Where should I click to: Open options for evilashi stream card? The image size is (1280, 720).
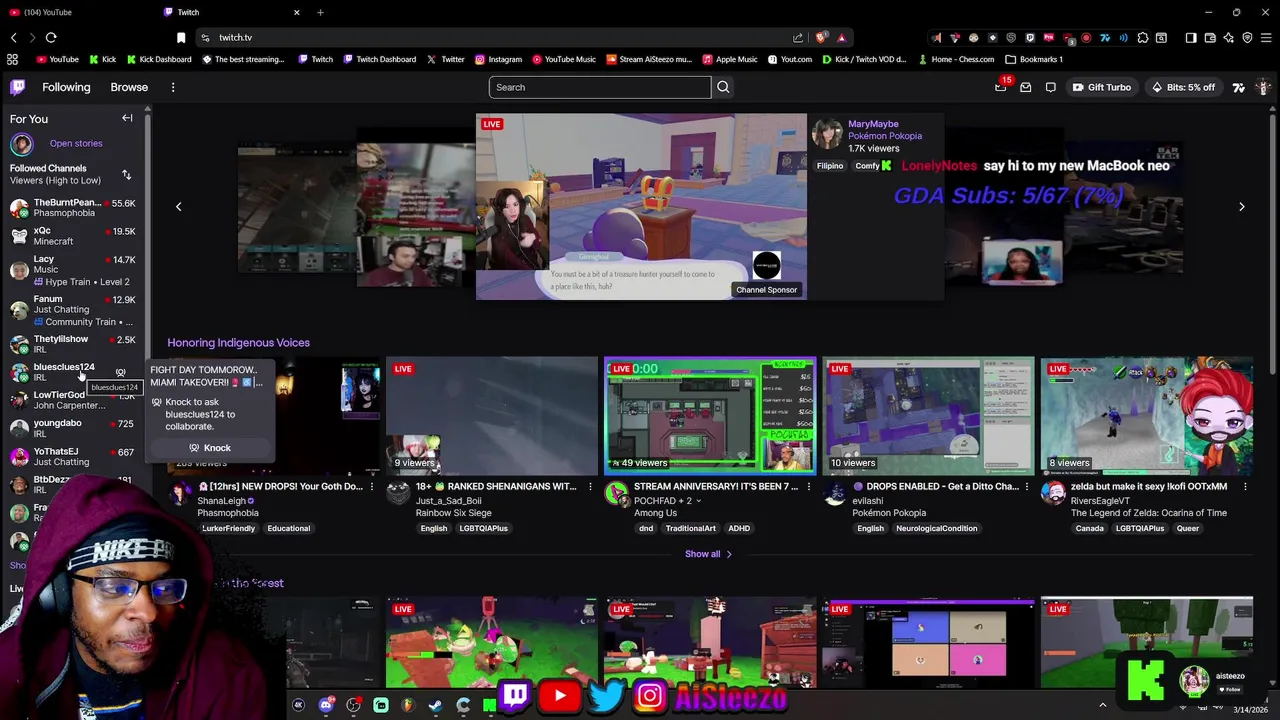coord(1027,487)
